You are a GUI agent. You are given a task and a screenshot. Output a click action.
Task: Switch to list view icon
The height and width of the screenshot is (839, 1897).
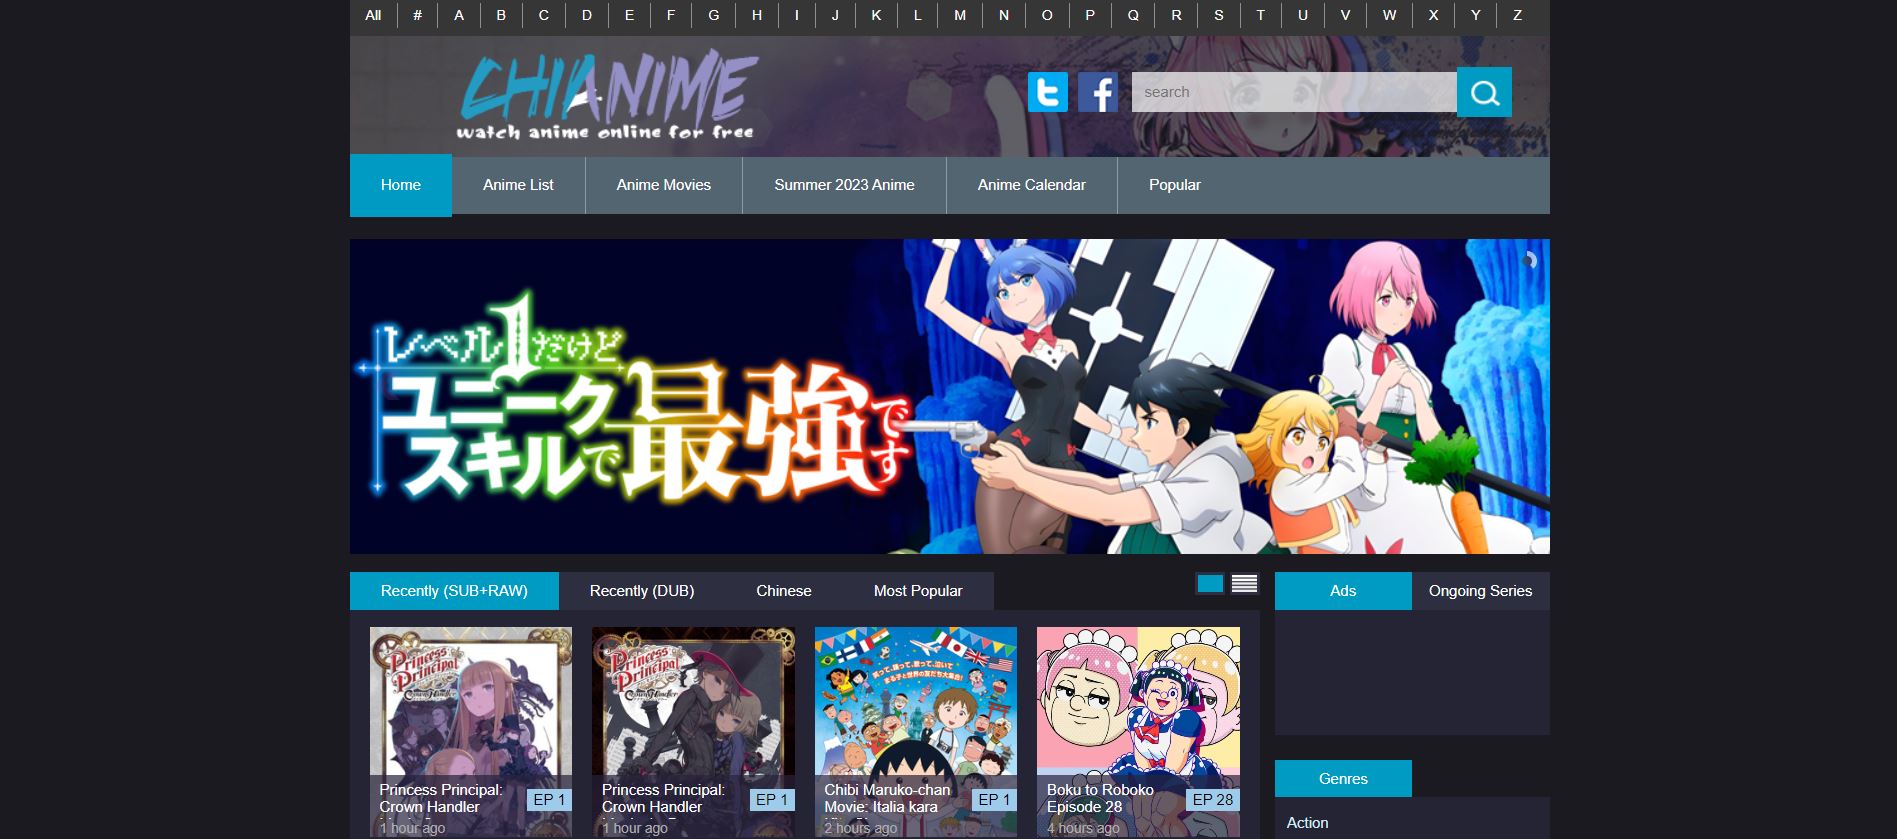point(1244,584)
